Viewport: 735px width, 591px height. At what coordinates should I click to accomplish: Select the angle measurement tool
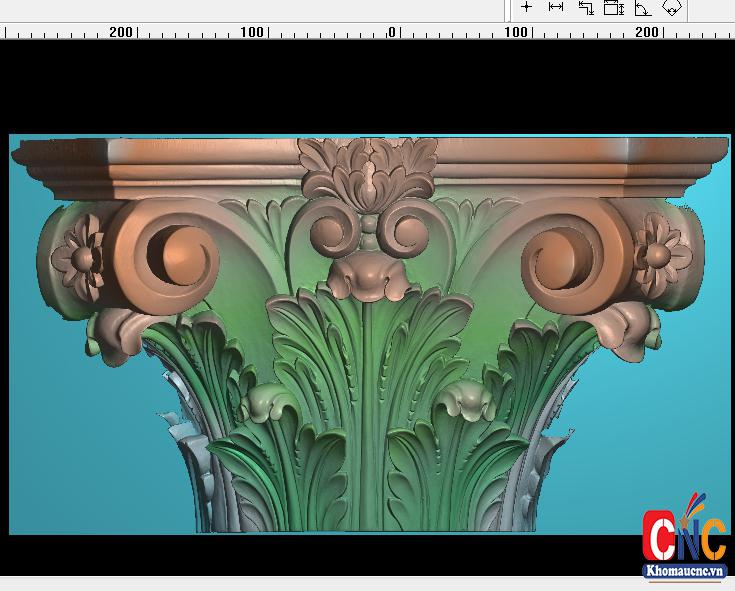[x=642, y=8]
